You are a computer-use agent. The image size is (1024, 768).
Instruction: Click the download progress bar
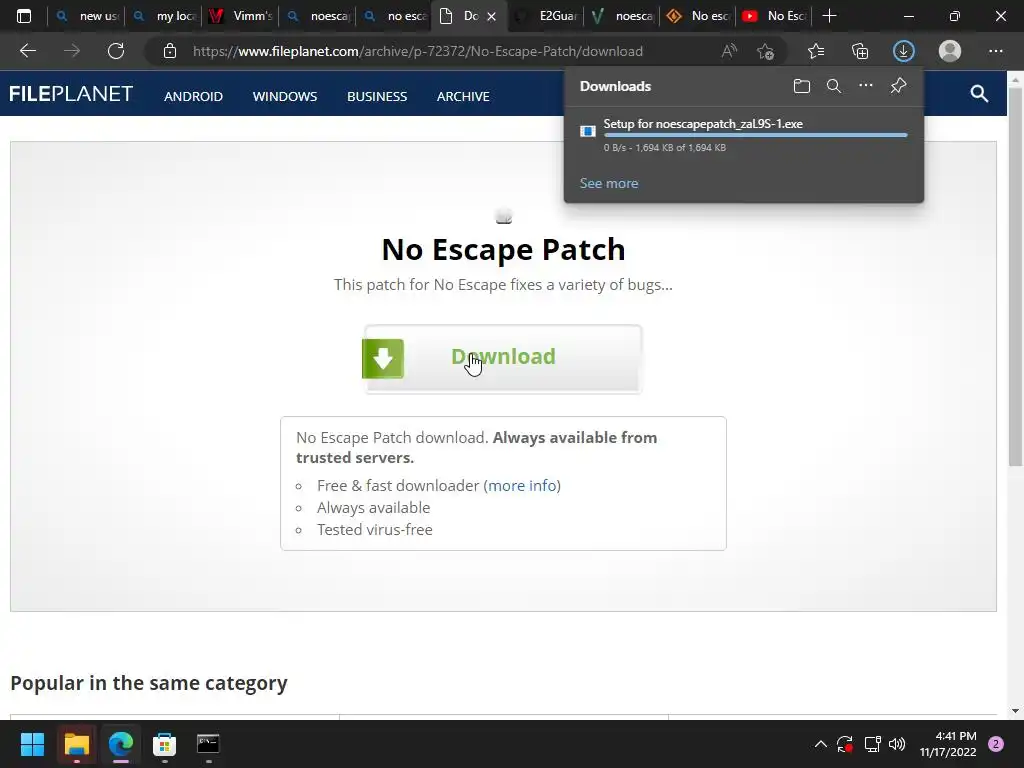pos(756,135)
